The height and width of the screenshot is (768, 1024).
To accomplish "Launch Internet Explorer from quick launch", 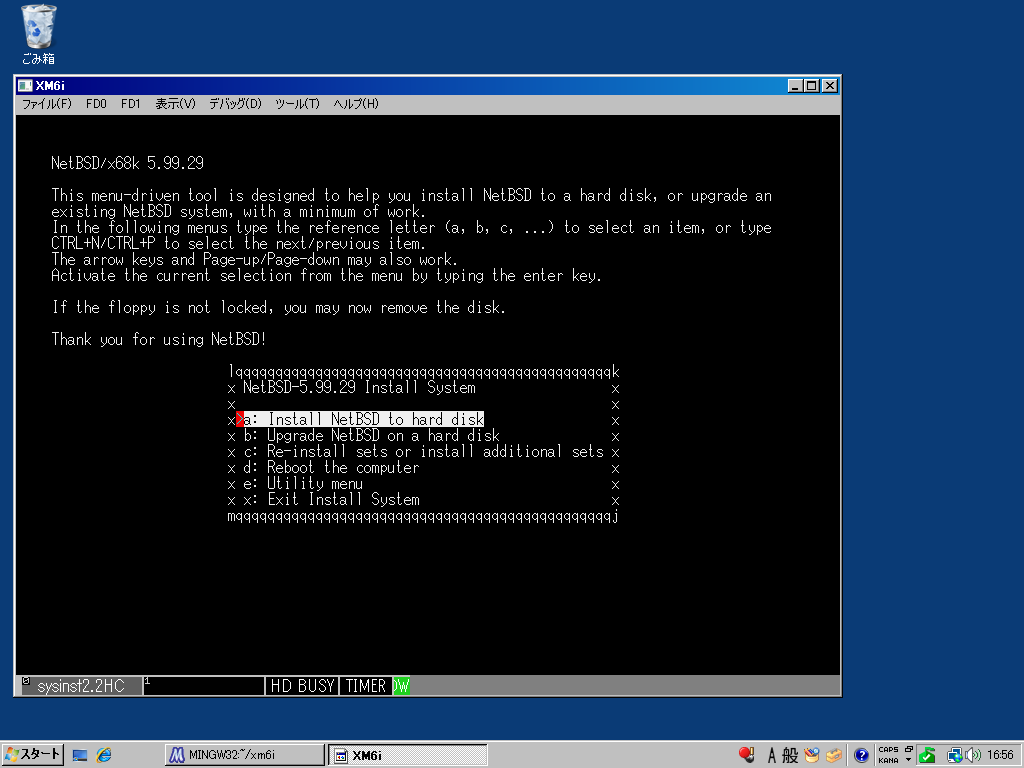I will pos(104,756).
